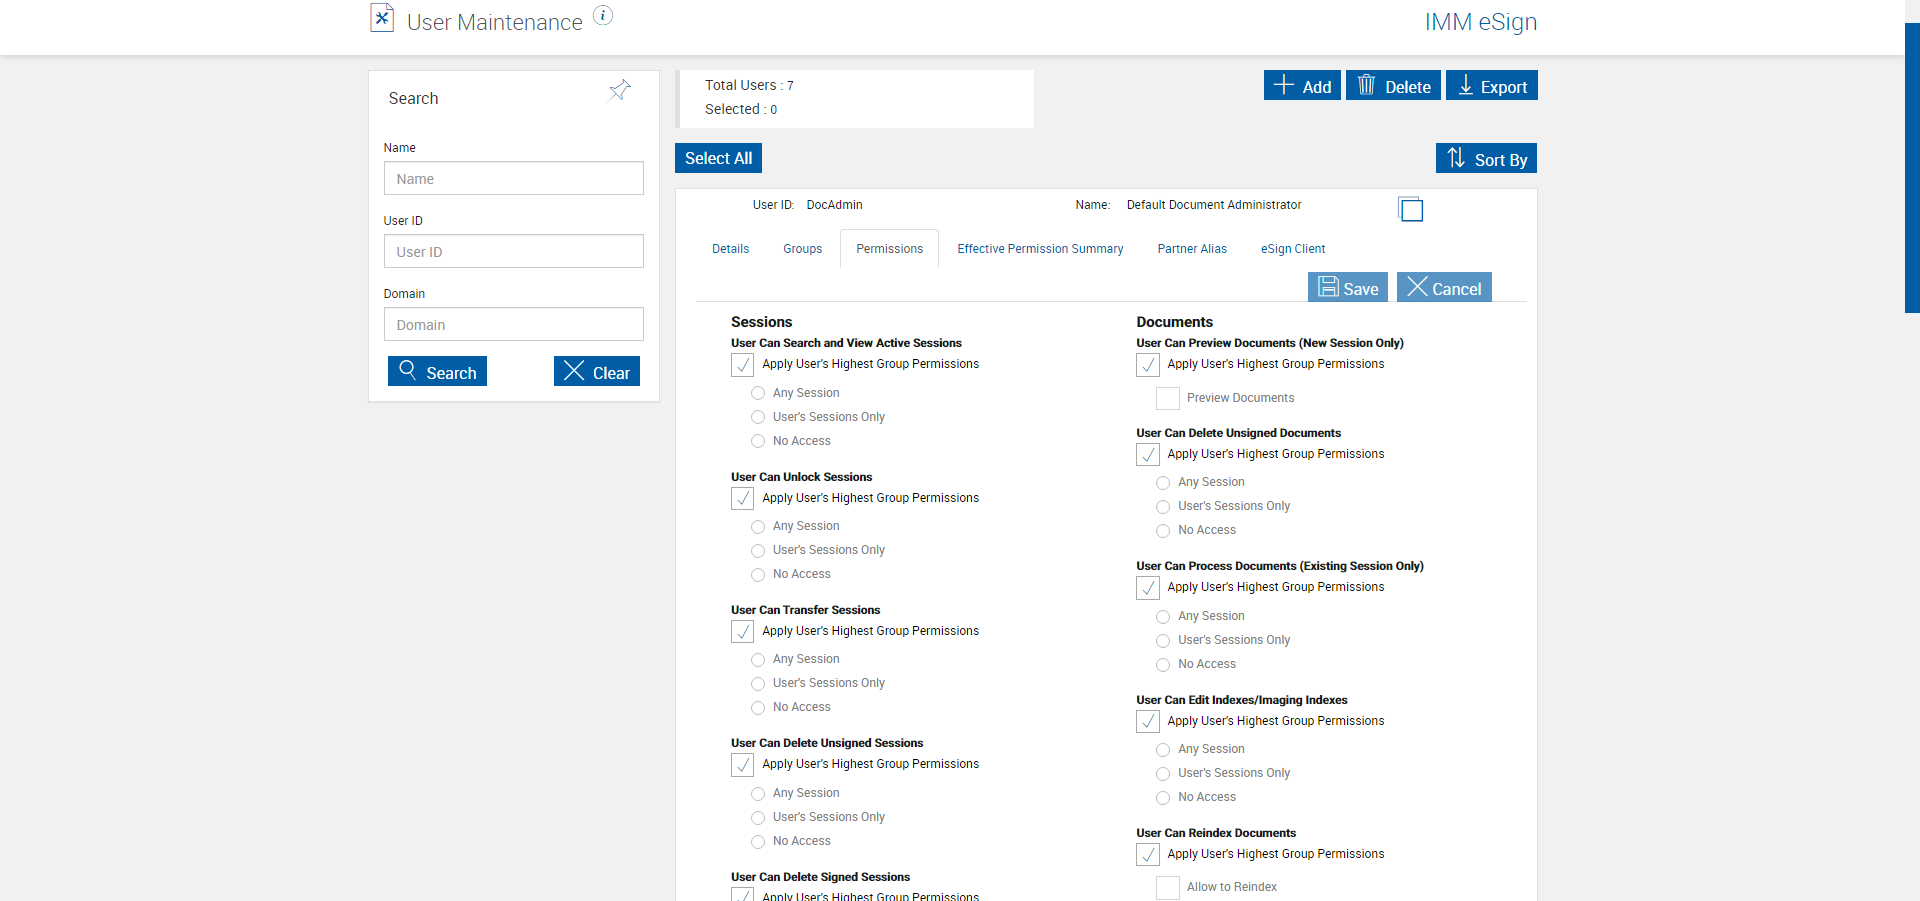1920x901 pixels.
Task: Click the info icon beside User Maintenance
Action: [x=603, y=15]
